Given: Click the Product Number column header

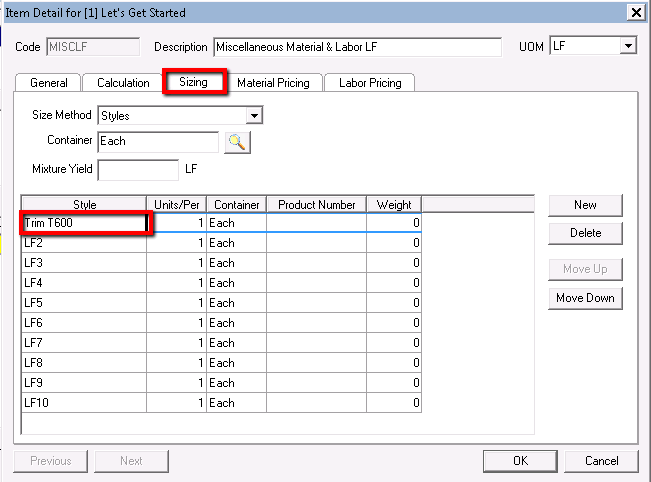Looking at the screenshot, I should click(x=316, y=205).
